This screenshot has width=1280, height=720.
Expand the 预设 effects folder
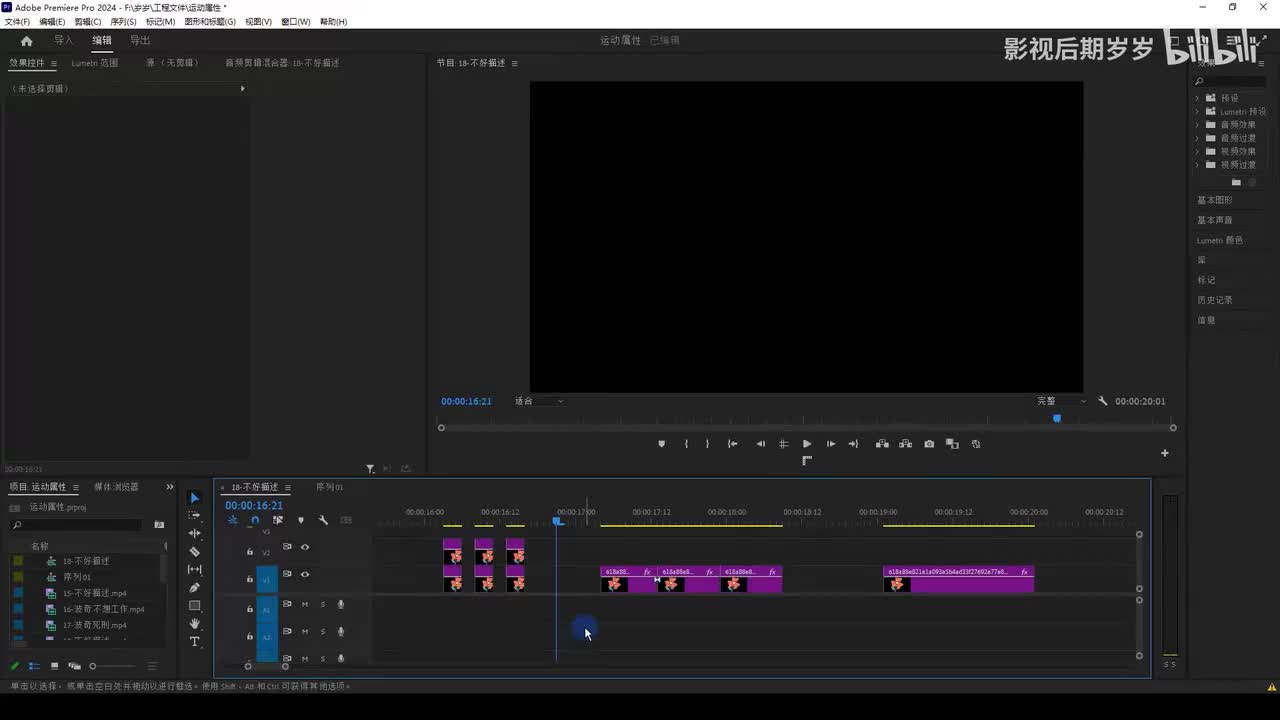tap(1198, 98)
